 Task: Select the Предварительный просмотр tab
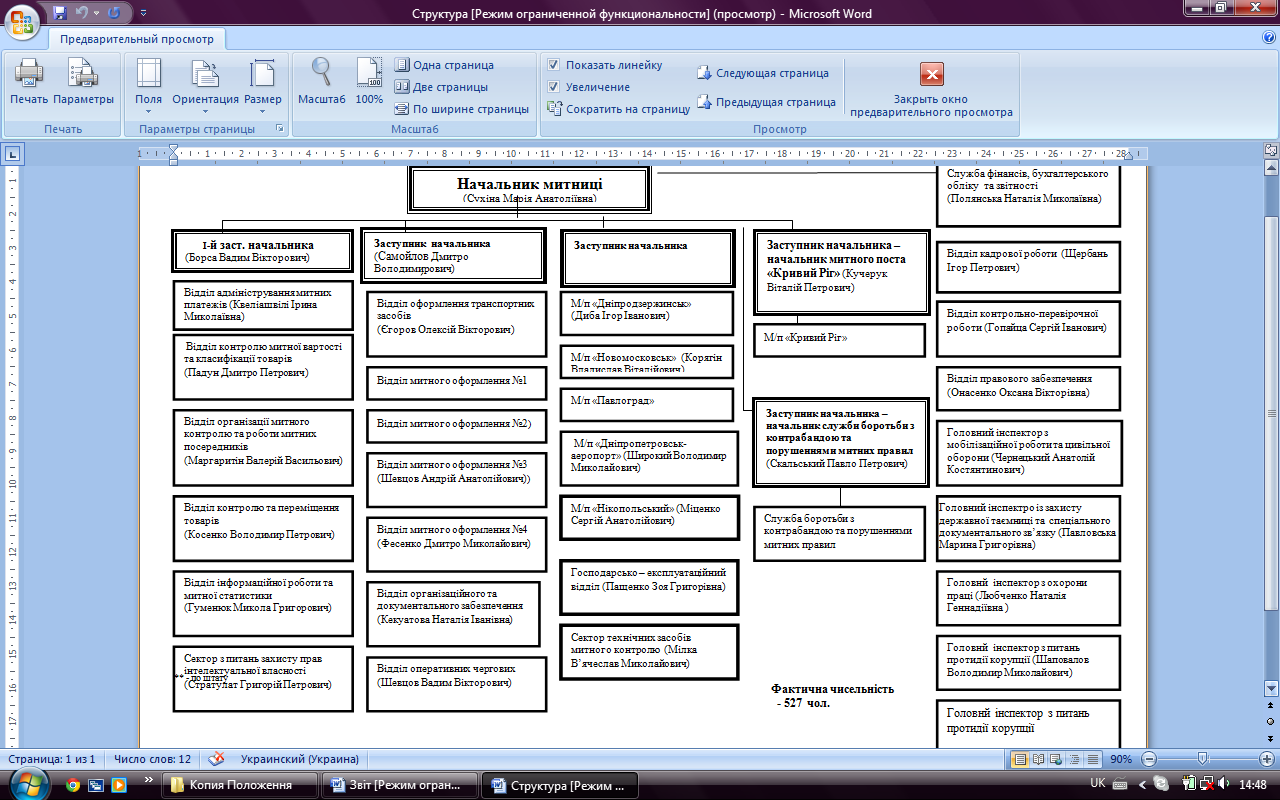click(137, 39)
